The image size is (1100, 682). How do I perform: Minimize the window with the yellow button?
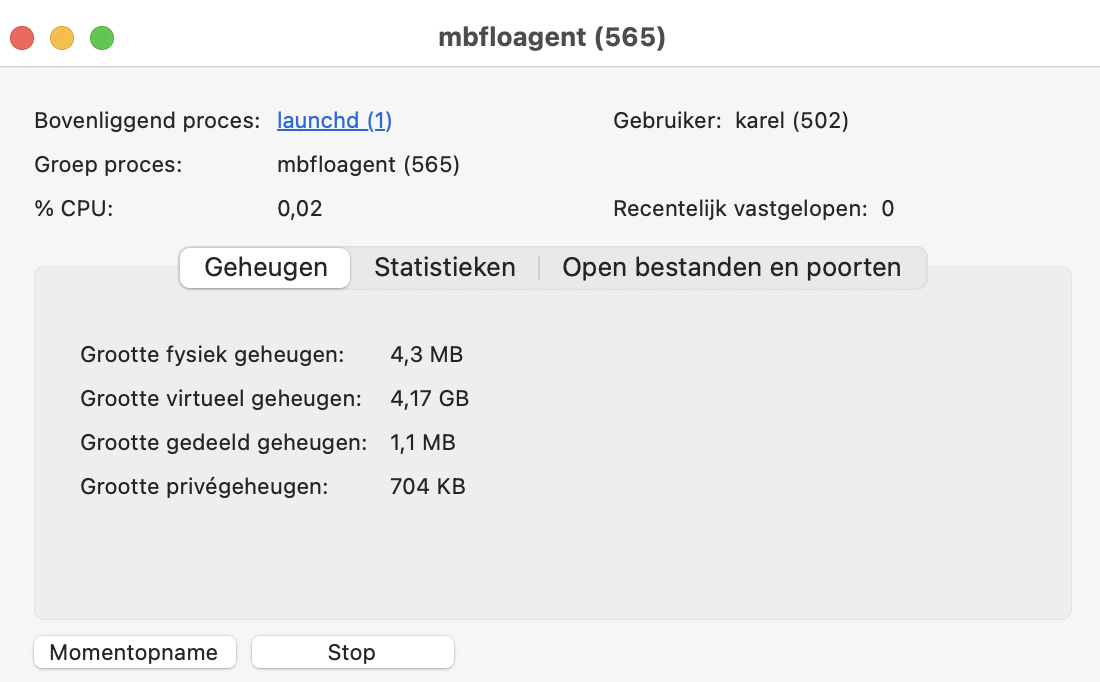62,38
